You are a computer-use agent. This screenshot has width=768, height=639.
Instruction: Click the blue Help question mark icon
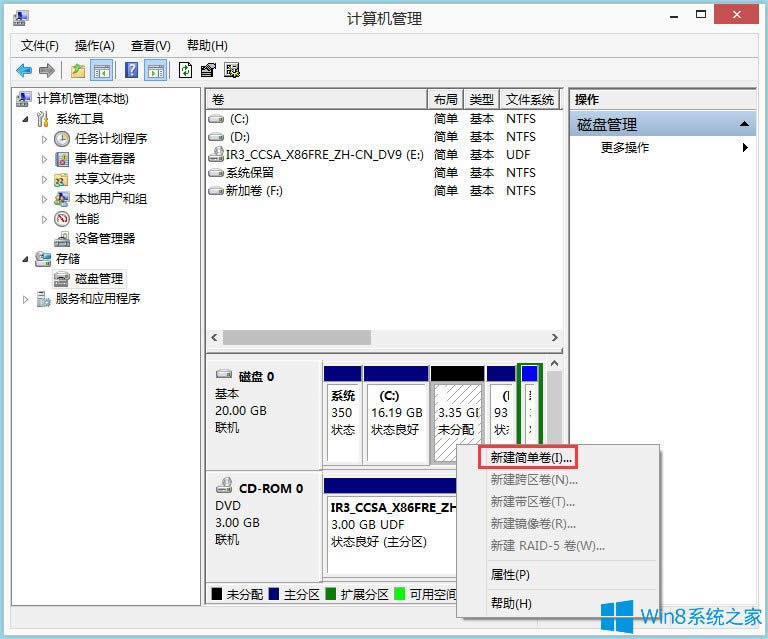(x=131, y=71)
